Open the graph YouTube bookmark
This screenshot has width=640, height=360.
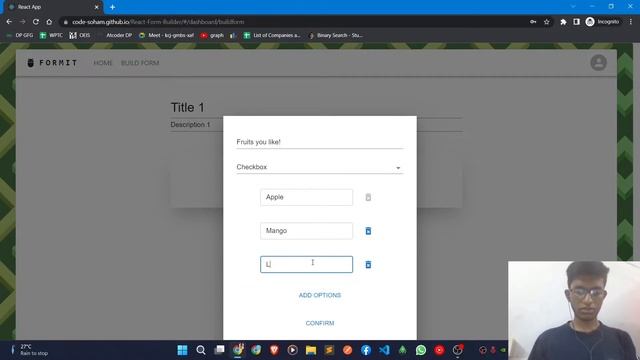pos(212,36)
